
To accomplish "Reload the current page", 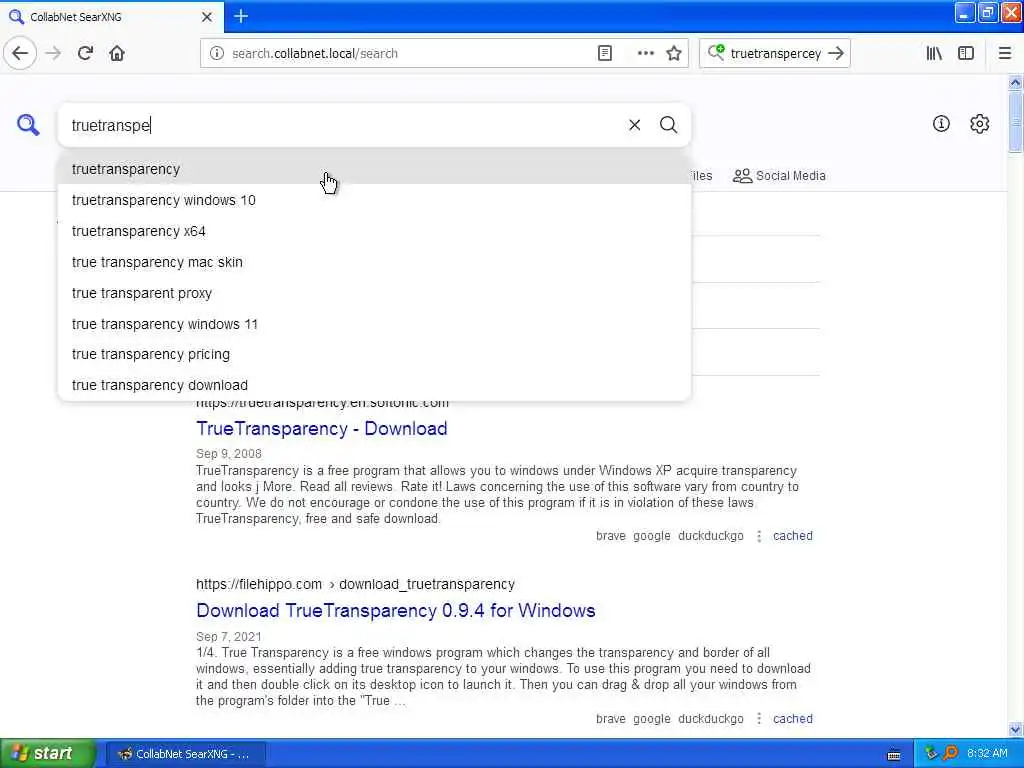I will [85, 53].
